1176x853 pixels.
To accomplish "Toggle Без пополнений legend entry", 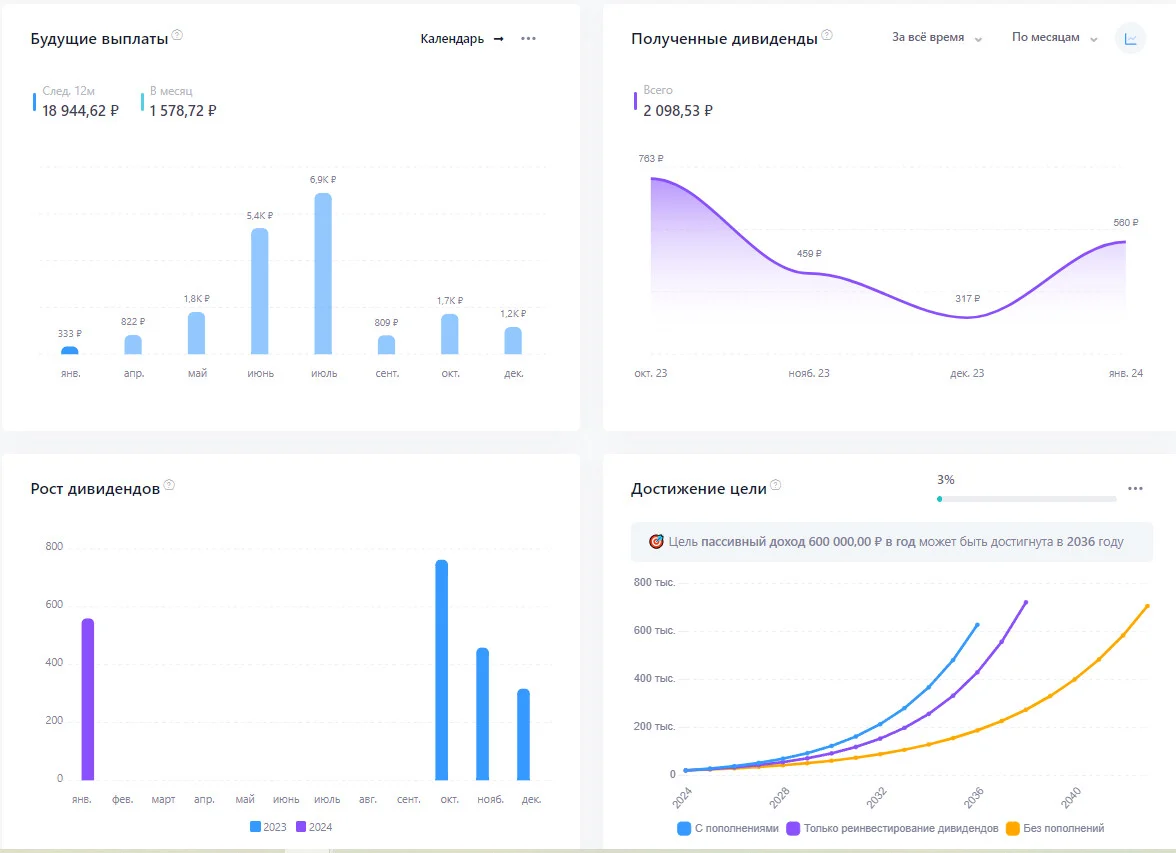I will (x=1054, y=828).
